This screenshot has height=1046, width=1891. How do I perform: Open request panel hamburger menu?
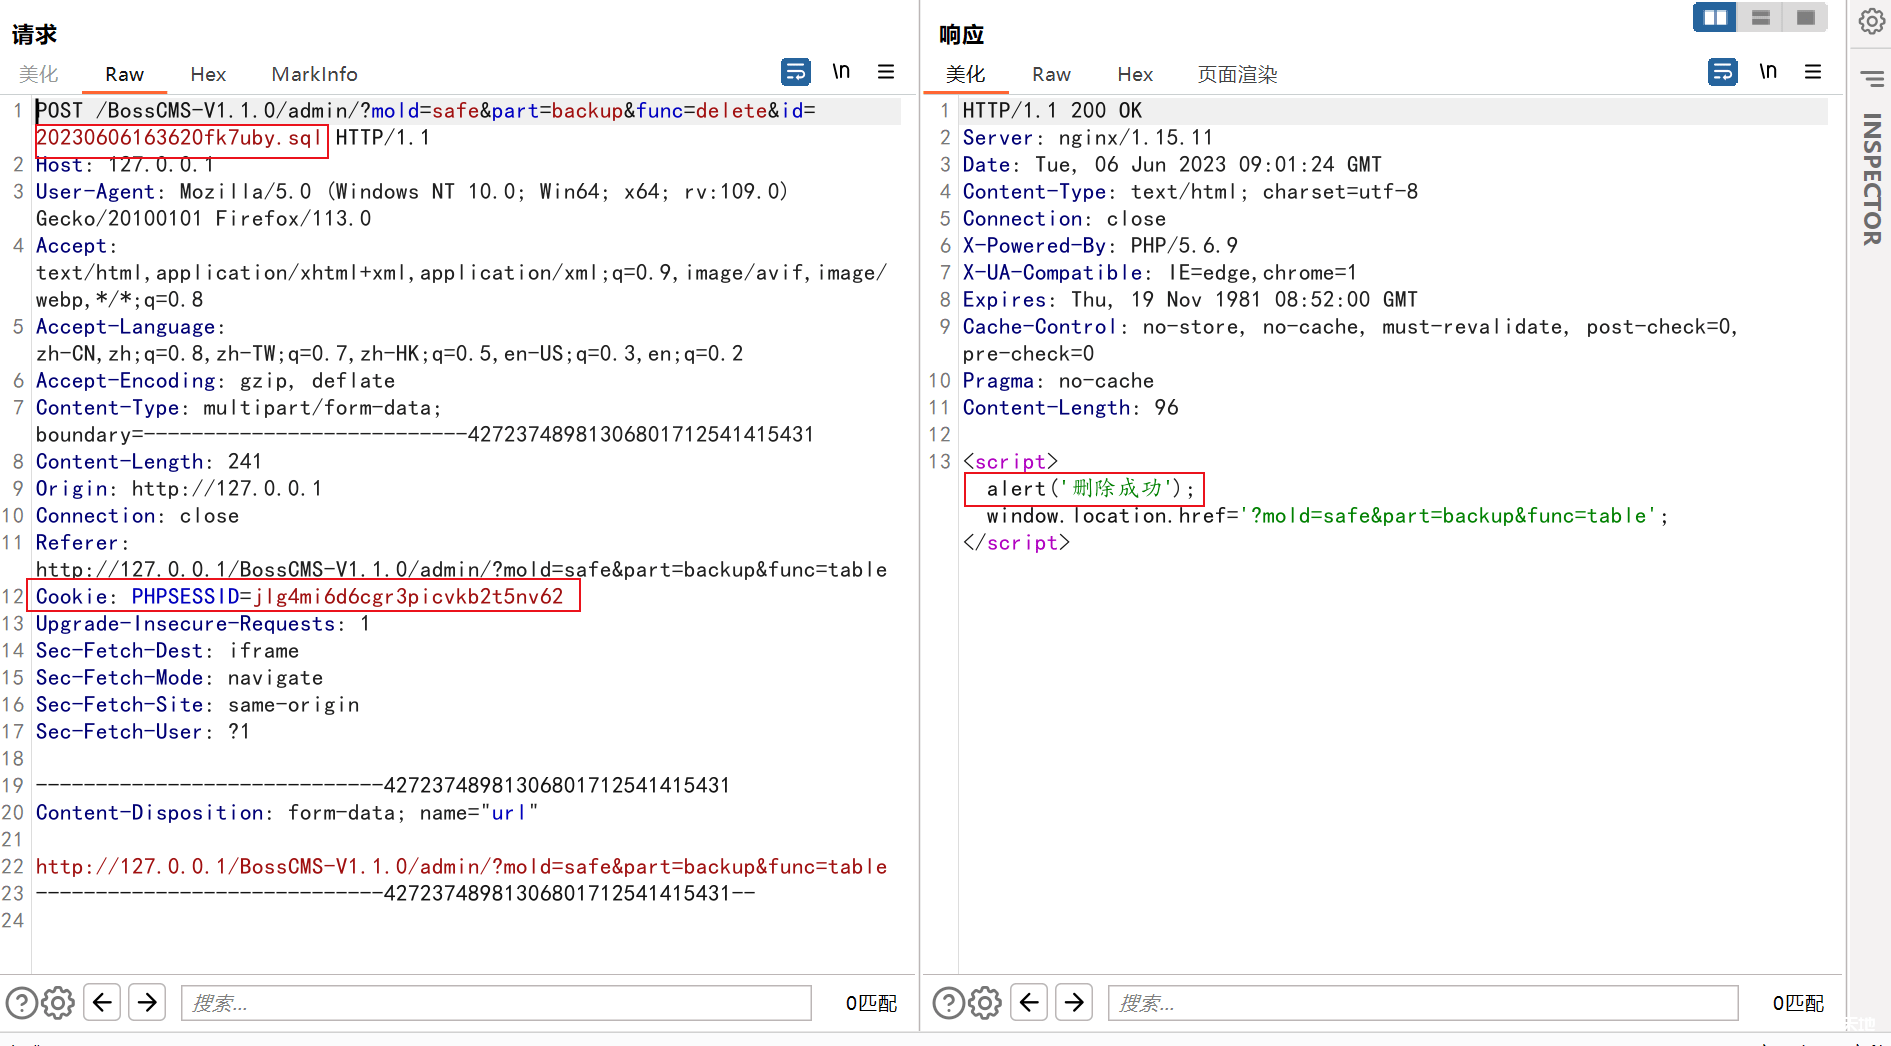[x=886, y=72]
